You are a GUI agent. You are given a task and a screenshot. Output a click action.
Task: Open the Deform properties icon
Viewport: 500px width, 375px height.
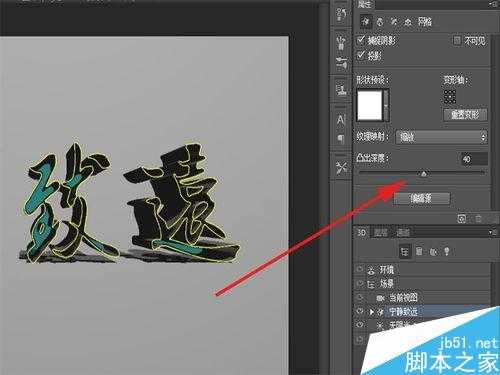pyautogui.click(x=380, y=22)
